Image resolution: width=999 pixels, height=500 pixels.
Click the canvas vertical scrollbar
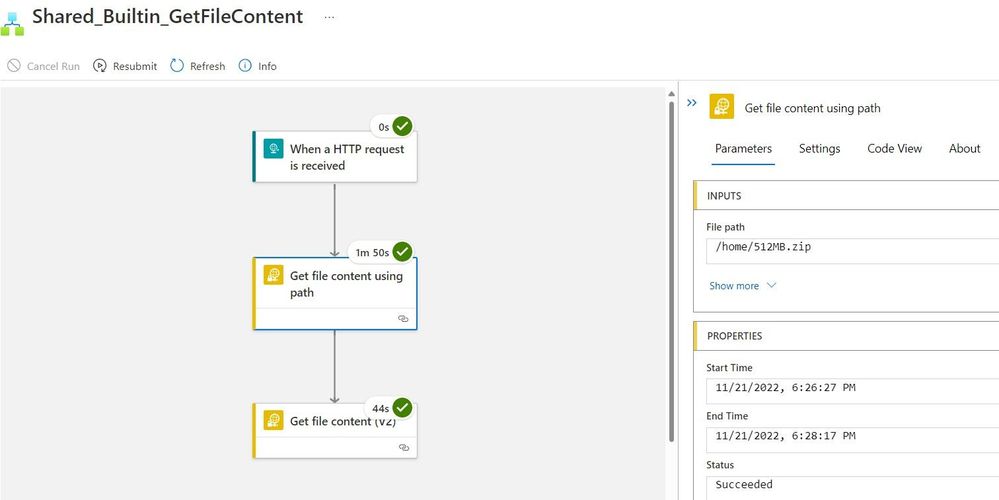[671, 270]
